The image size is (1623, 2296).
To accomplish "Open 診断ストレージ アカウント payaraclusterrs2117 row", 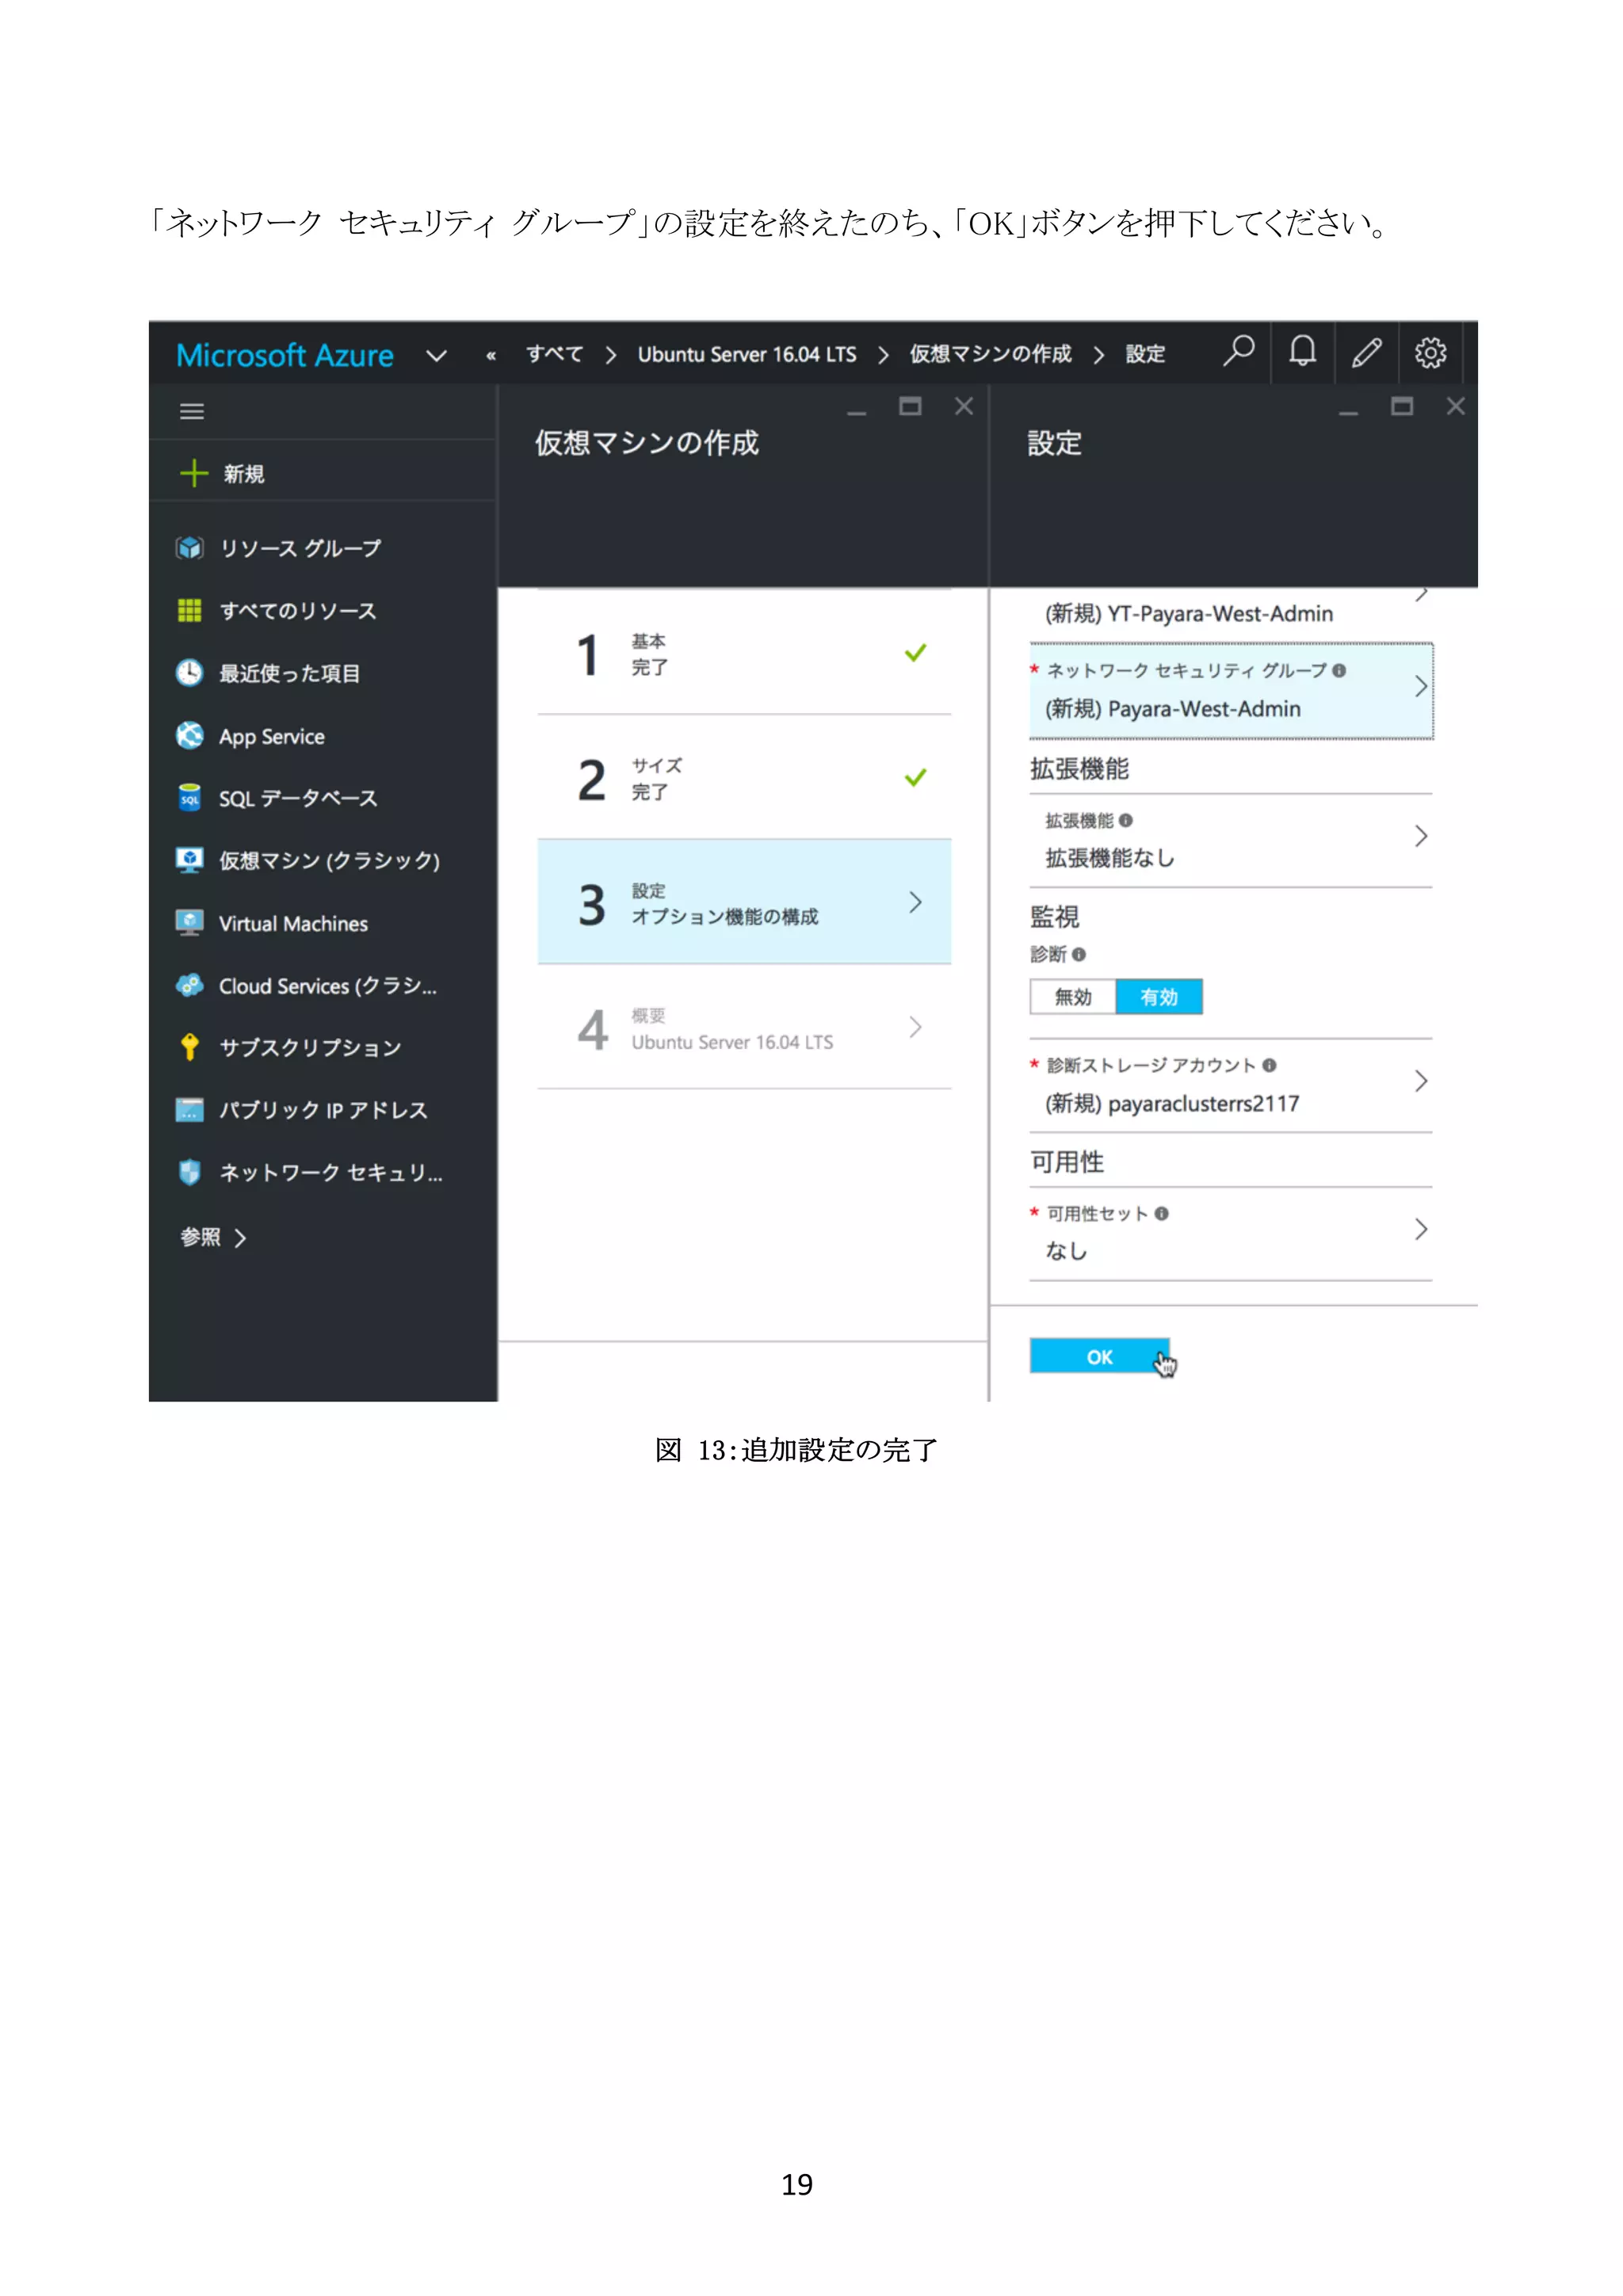I will point(1231,1085).
